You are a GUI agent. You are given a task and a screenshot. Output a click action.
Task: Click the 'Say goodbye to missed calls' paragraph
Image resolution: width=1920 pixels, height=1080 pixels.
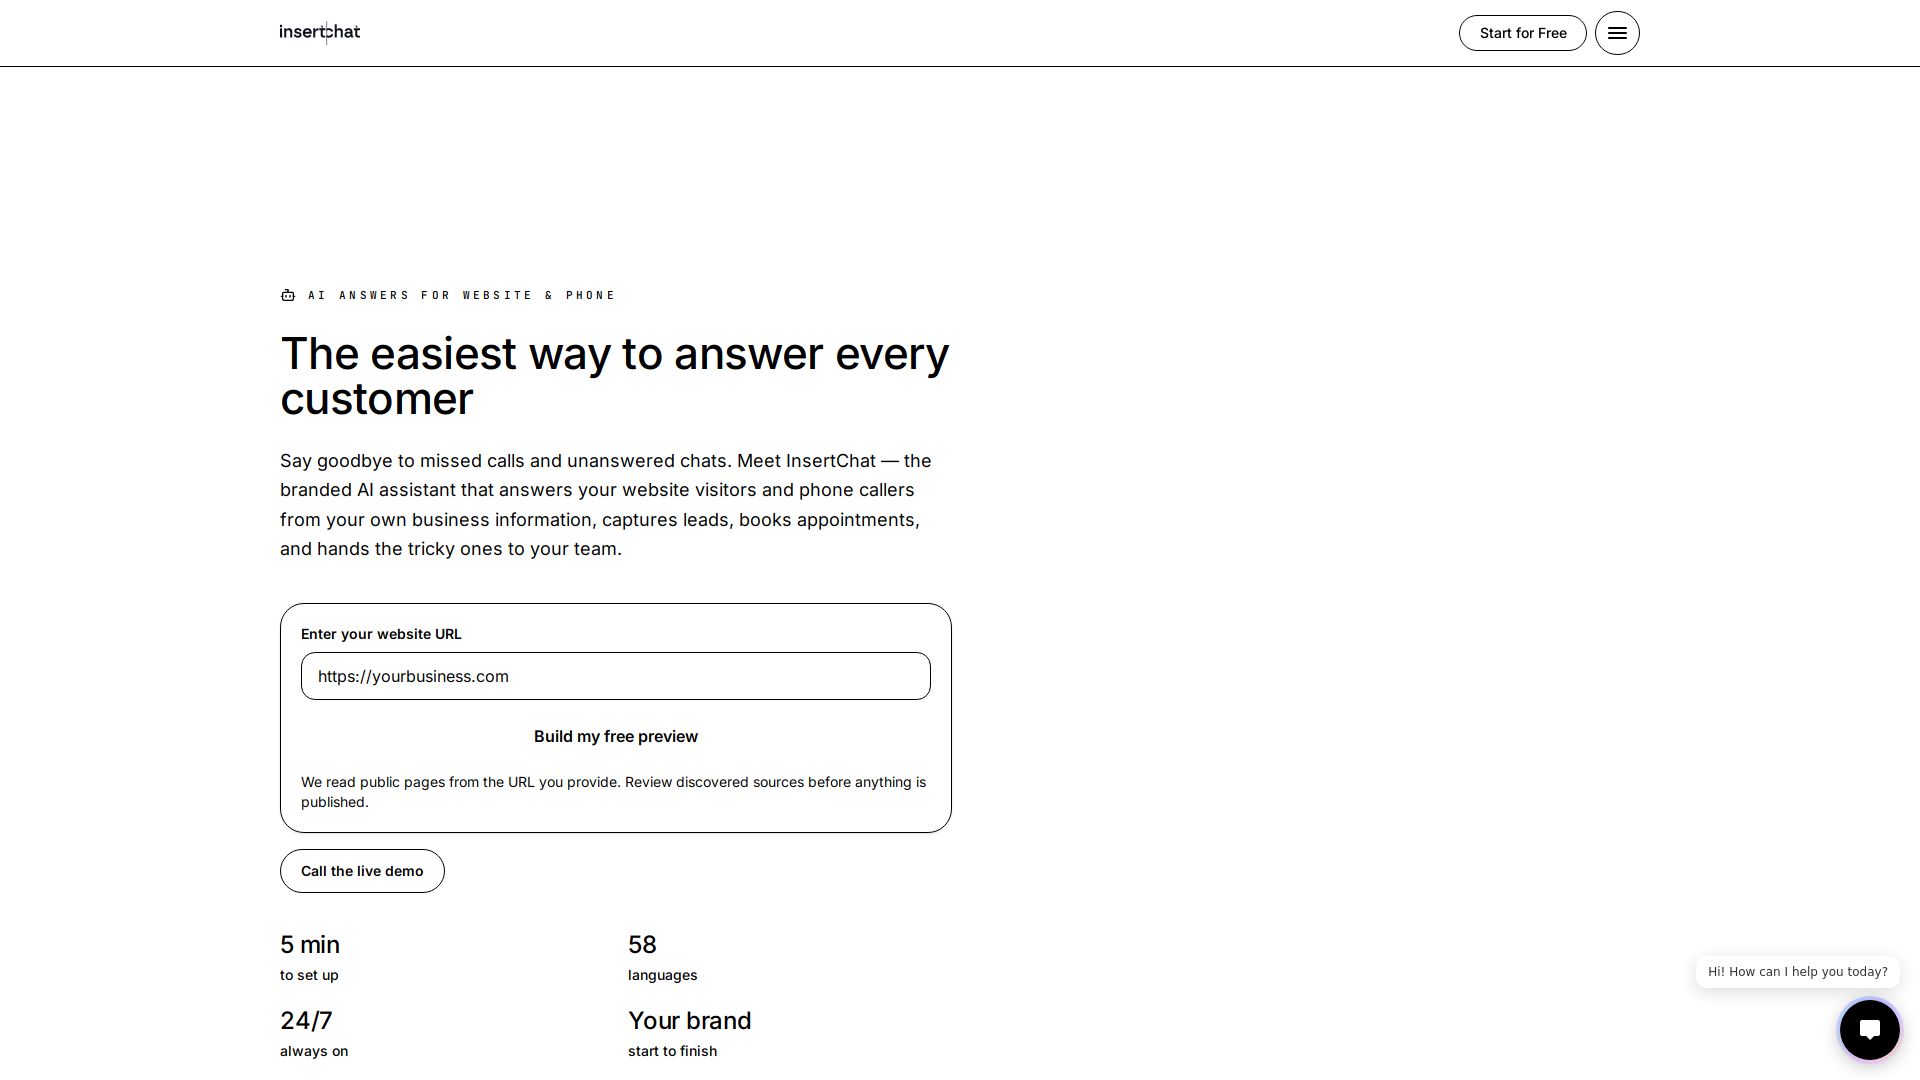pos(606,505)
